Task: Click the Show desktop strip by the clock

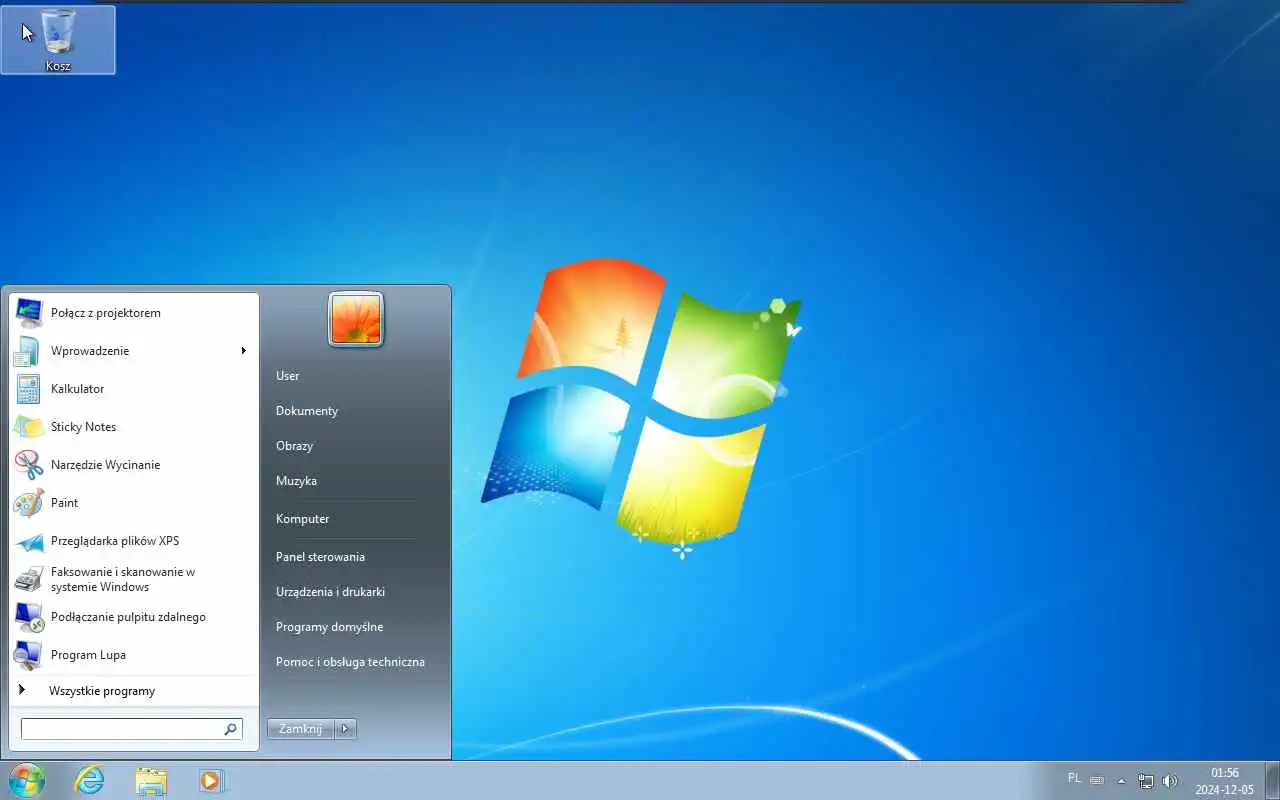Action: click(x=1272, y=781)
